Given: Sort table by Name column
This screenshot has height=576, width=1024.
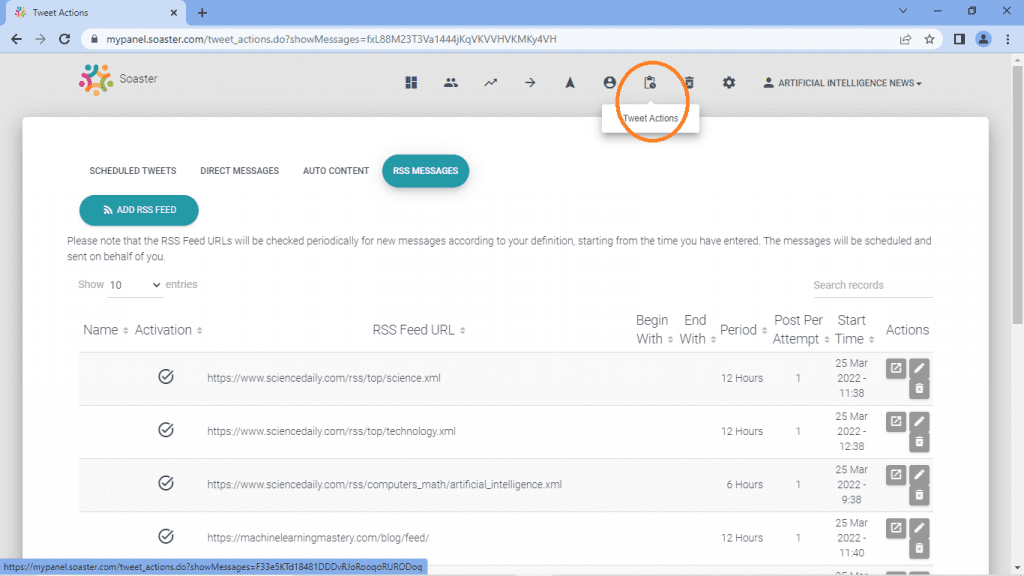Looking at the screenshot, I should tap(105, 330).
